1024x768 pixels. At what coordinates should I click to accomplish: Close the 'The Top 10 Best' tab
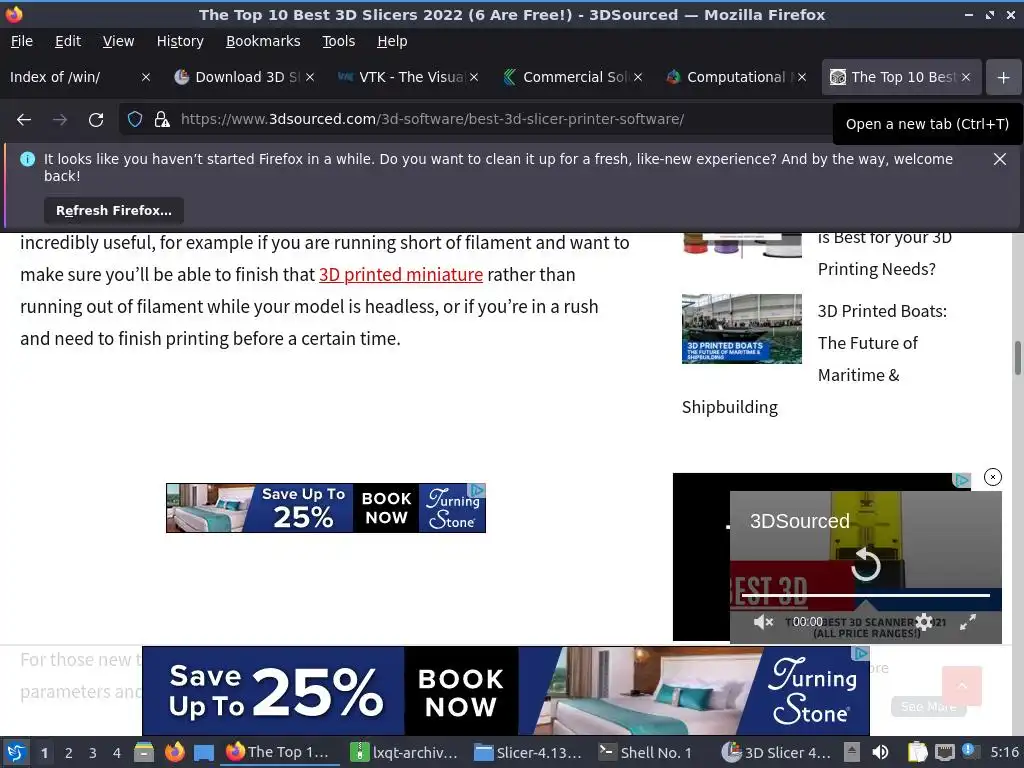click(x=966, y=77)
